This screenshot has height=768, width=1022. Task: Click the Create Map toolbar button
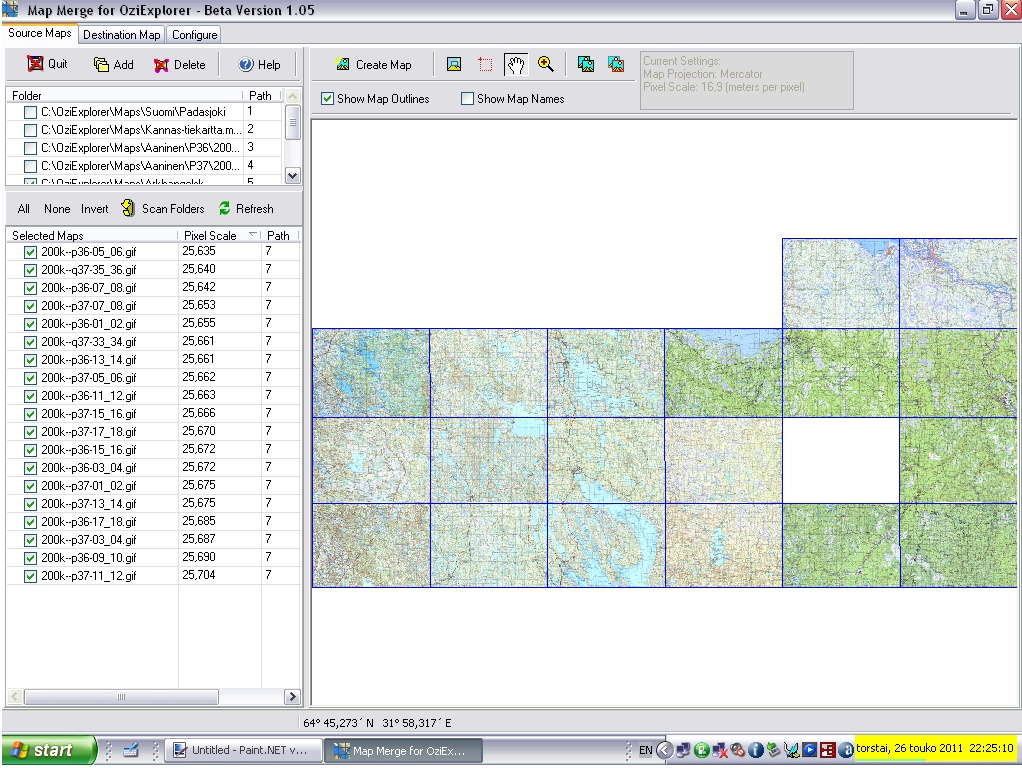pyautogui.click(x=374, y=65)
